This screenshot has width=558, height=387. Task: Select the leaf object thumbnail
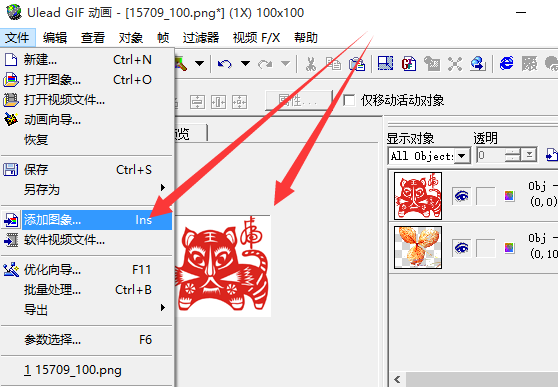pyautogui.click(x=418, y=247)
